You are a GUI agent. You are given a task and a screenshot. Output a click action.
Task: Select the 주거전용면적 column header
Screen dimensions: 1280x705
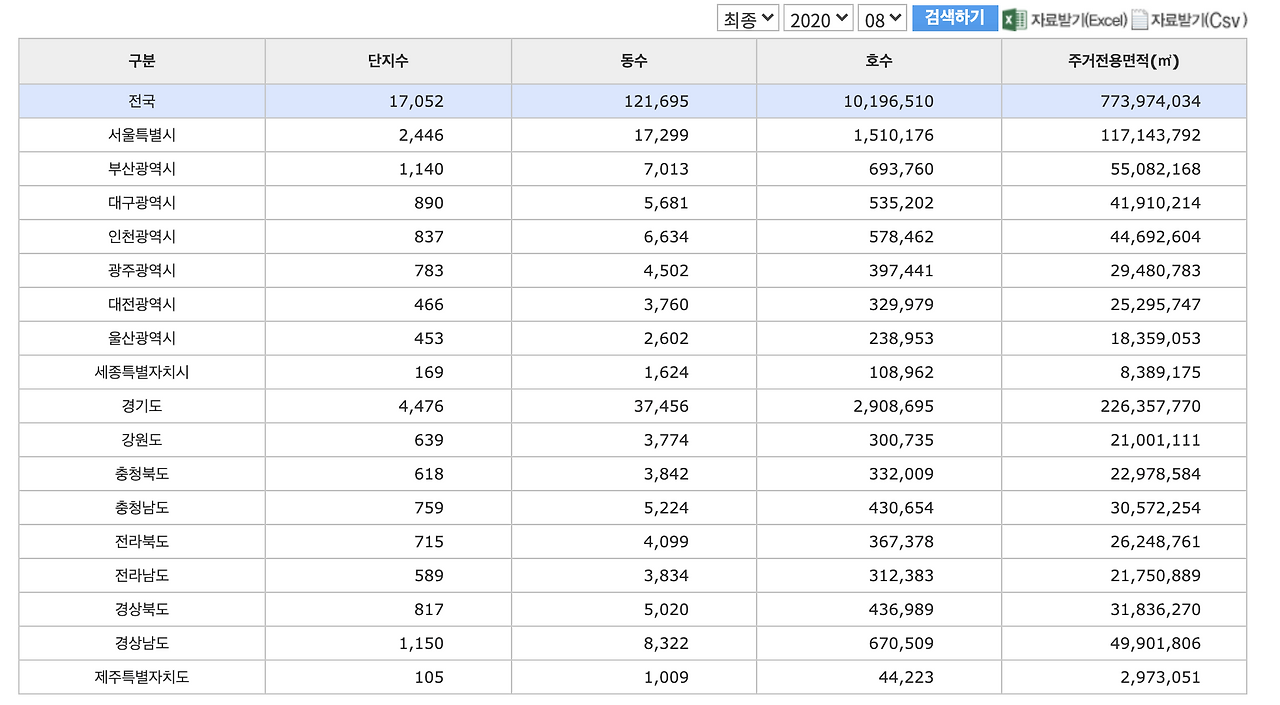(1124, 61)
